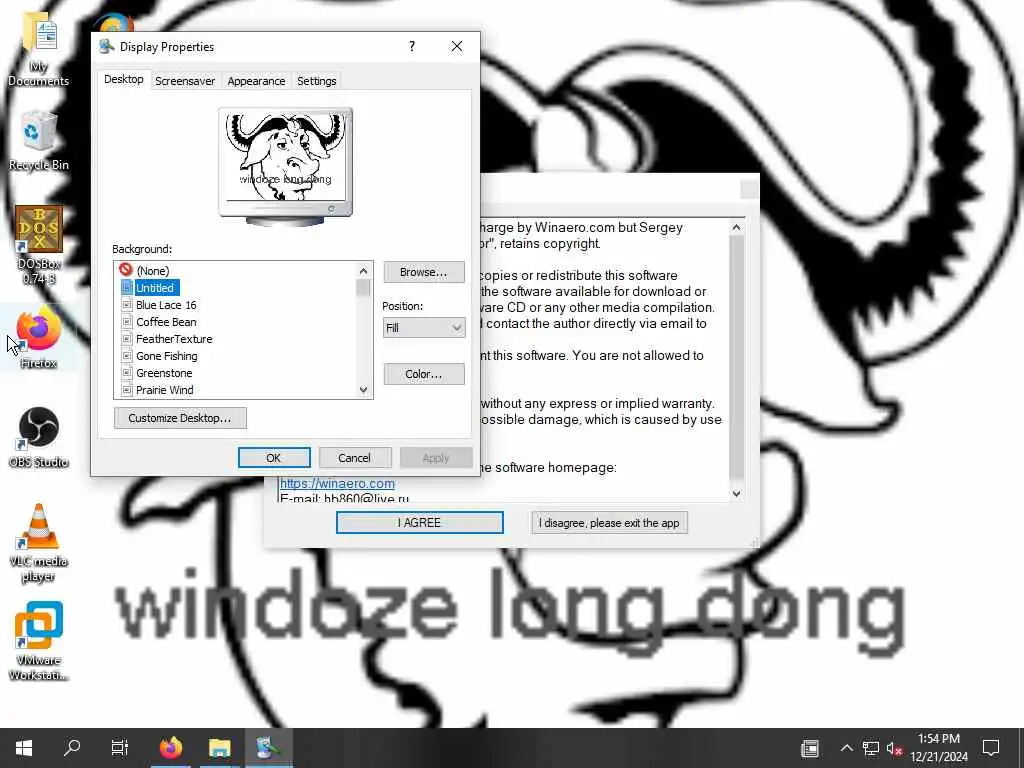
Task: Choose Blue Lace 16 background
Action: (166, 305)
